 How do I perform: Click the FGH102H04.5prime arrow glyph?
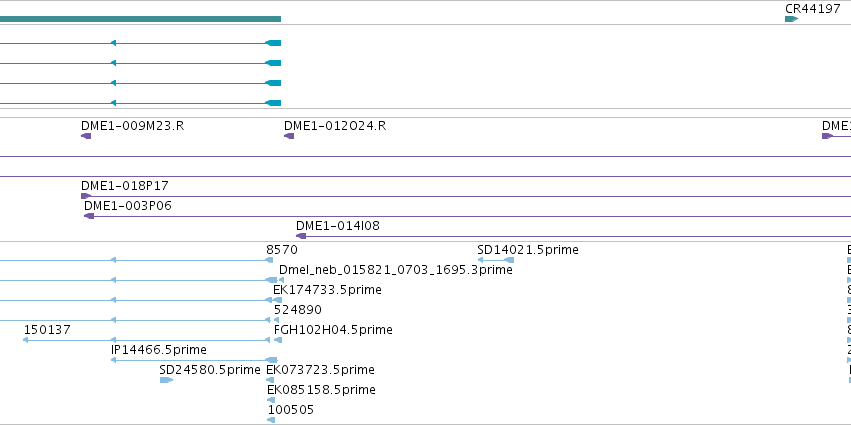click(x=278, y=340)
